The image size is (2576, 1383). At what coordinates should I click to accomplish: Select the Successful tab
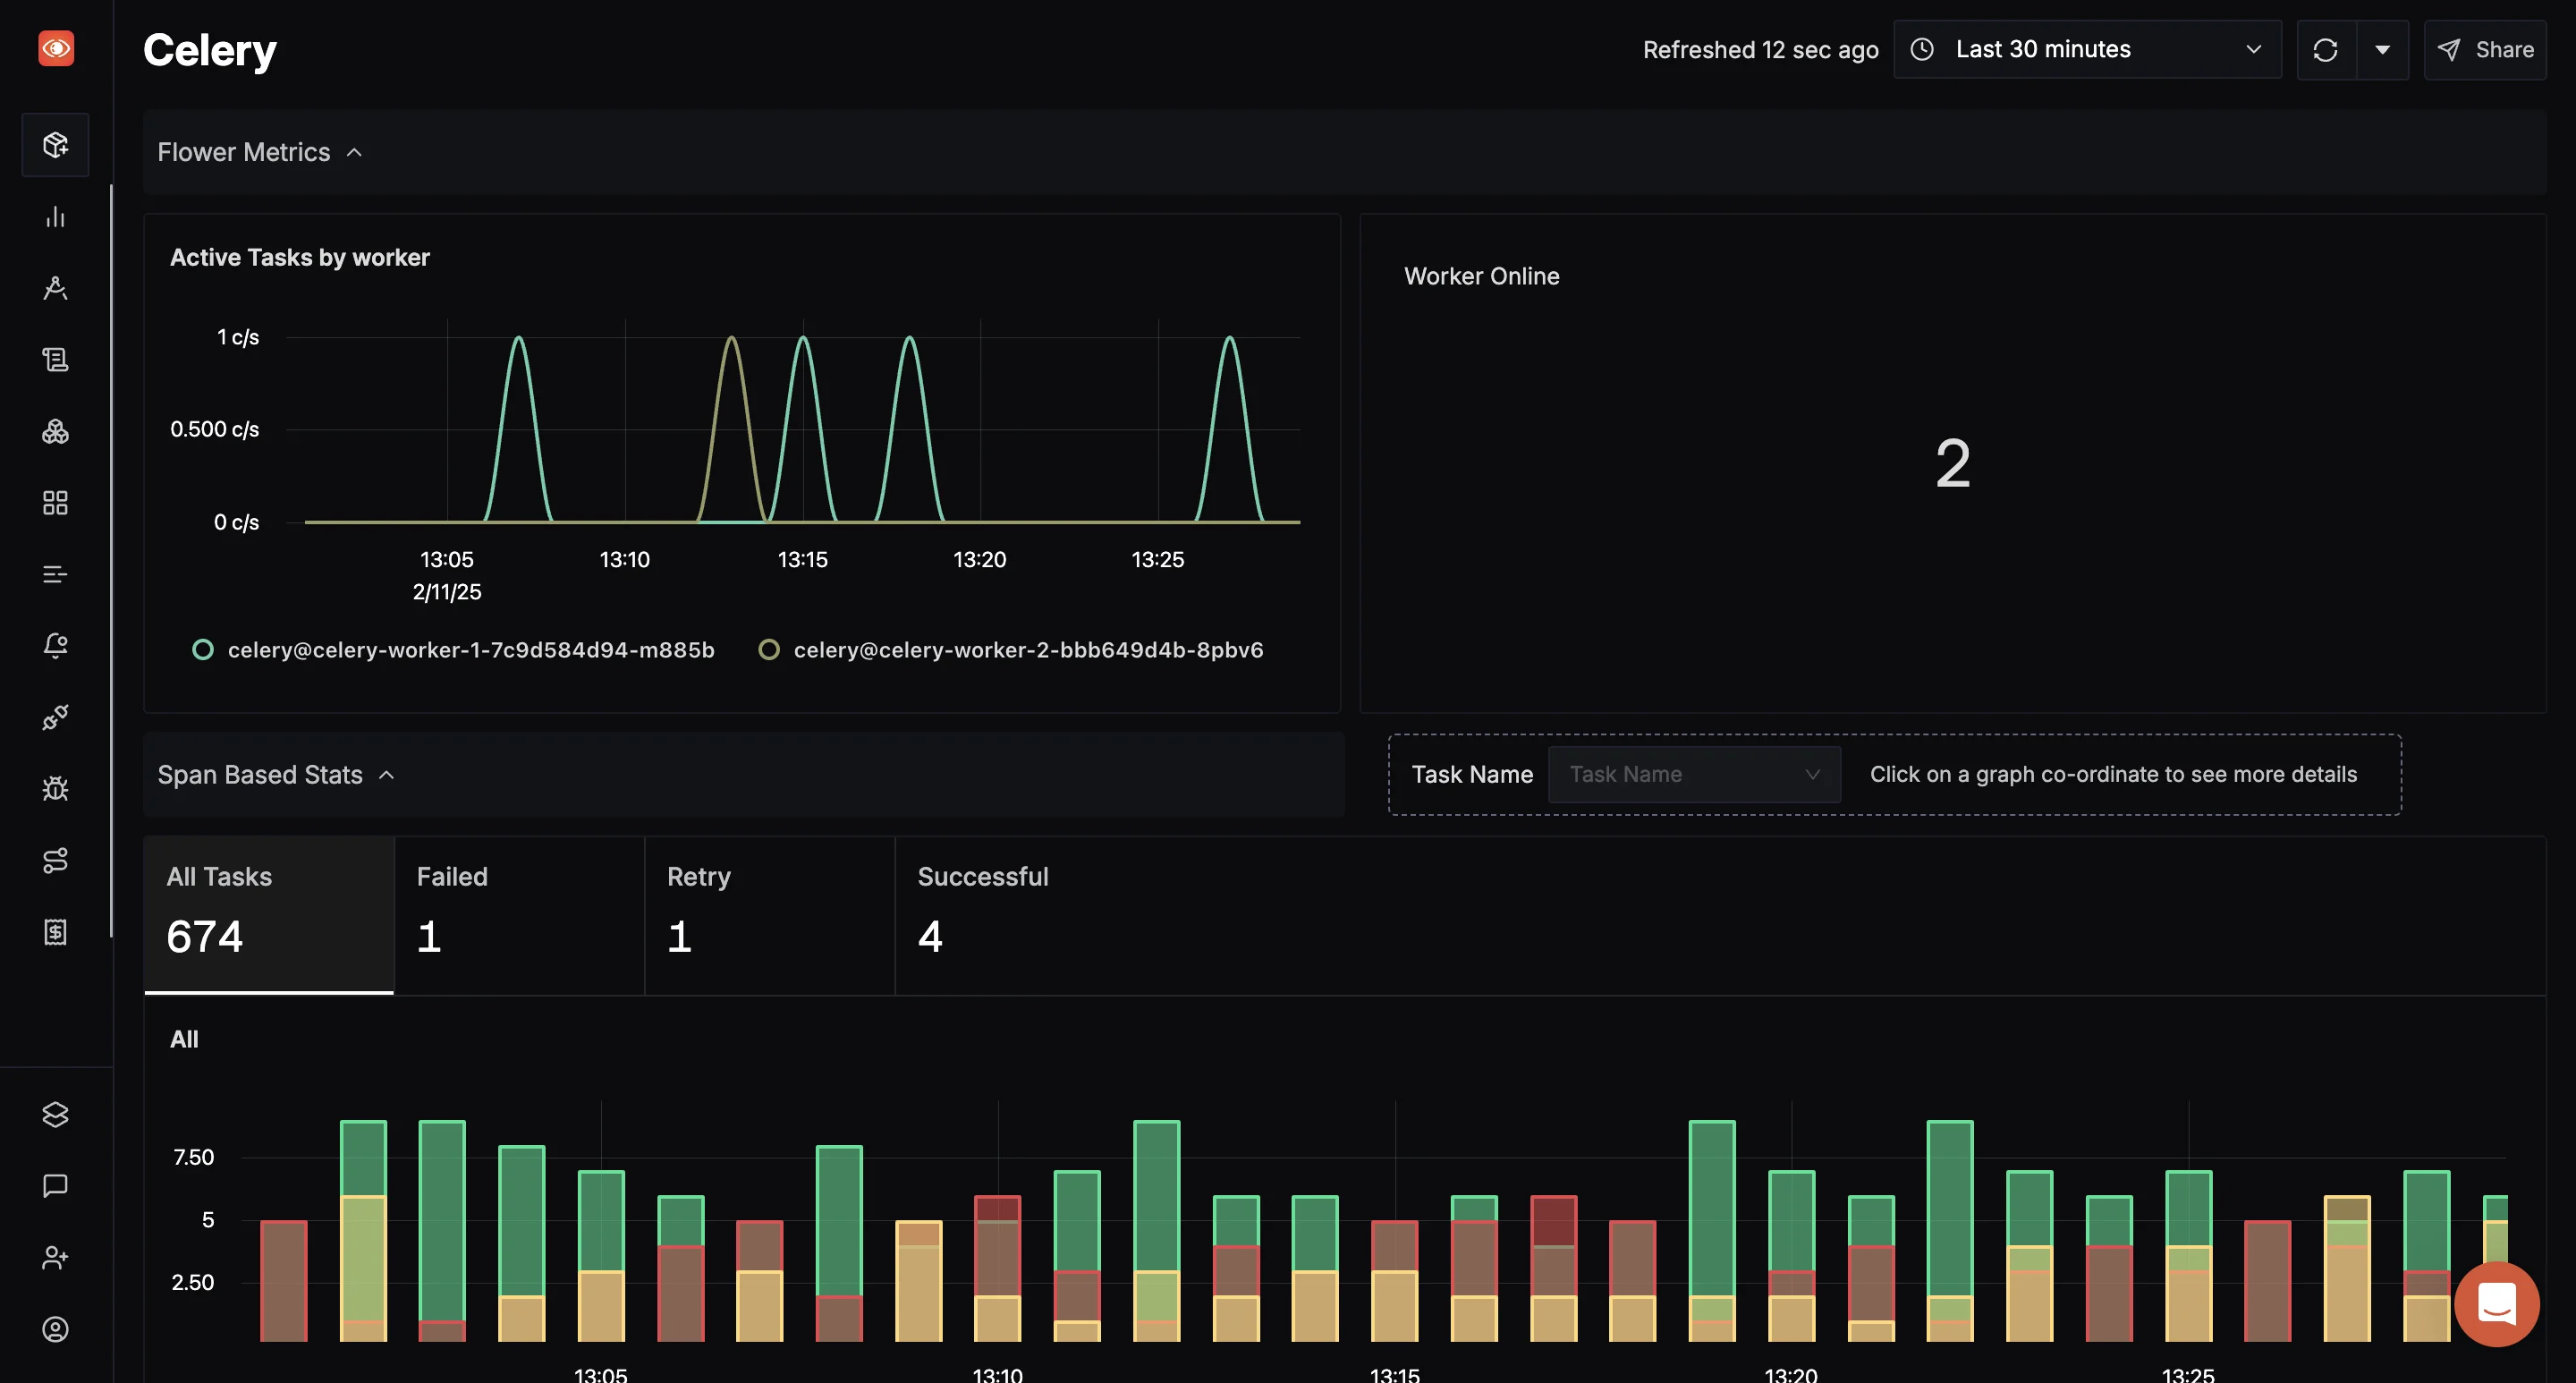pyautogui.click(x=1020, y=915)
